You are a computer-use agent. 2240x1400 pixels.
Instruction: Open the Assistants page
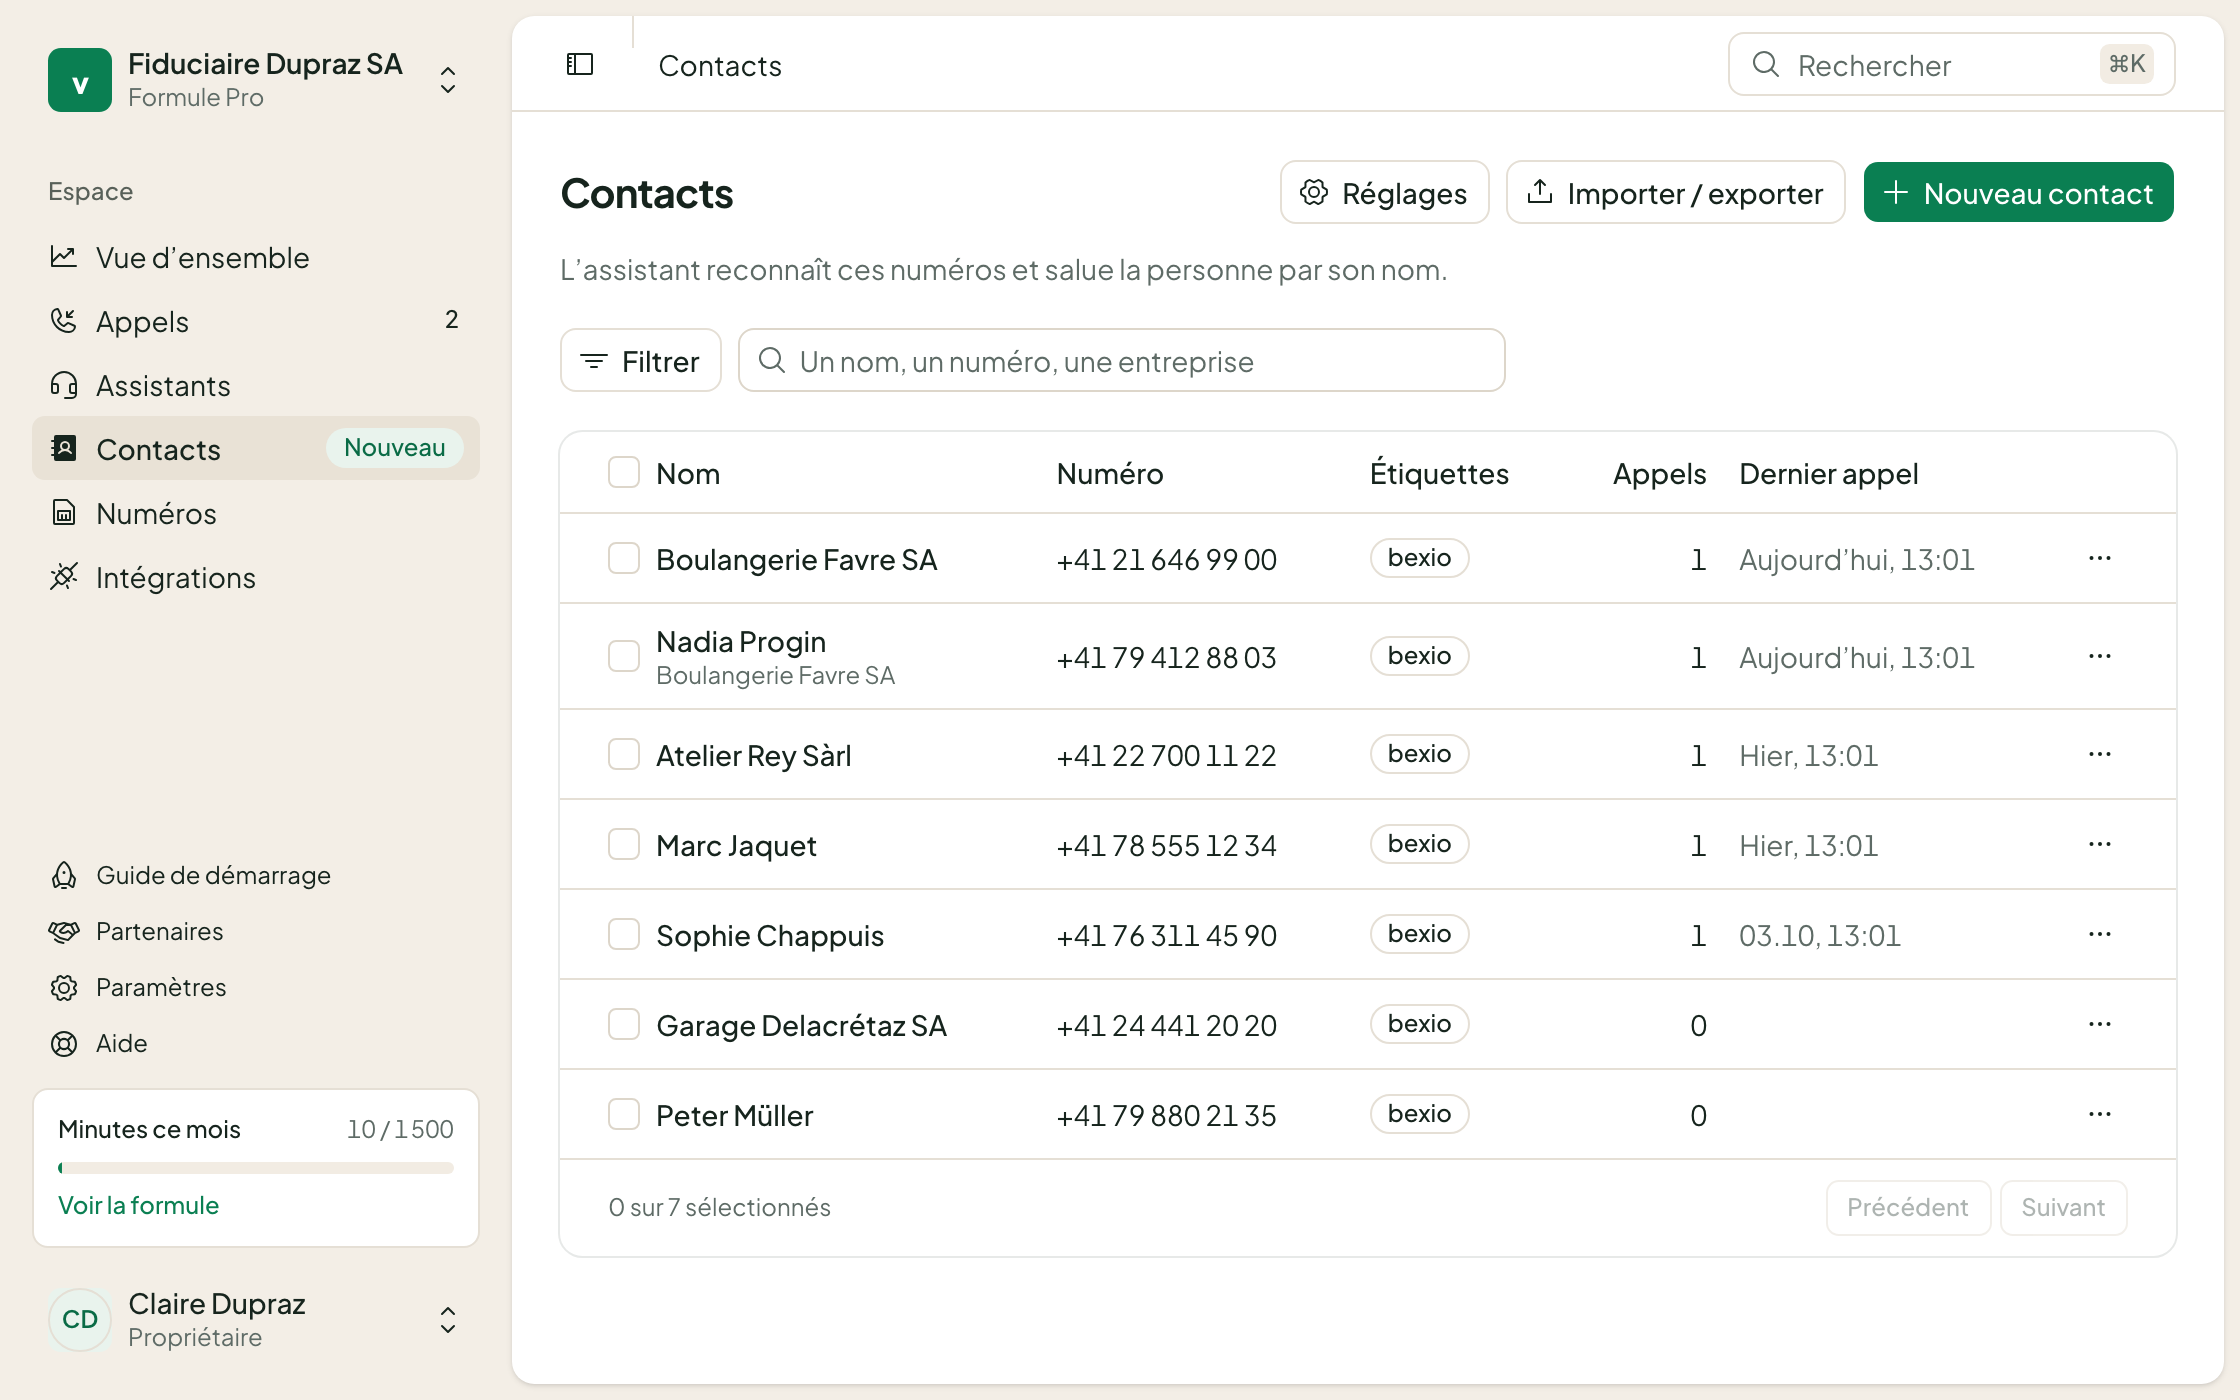(x=256, y=386)
